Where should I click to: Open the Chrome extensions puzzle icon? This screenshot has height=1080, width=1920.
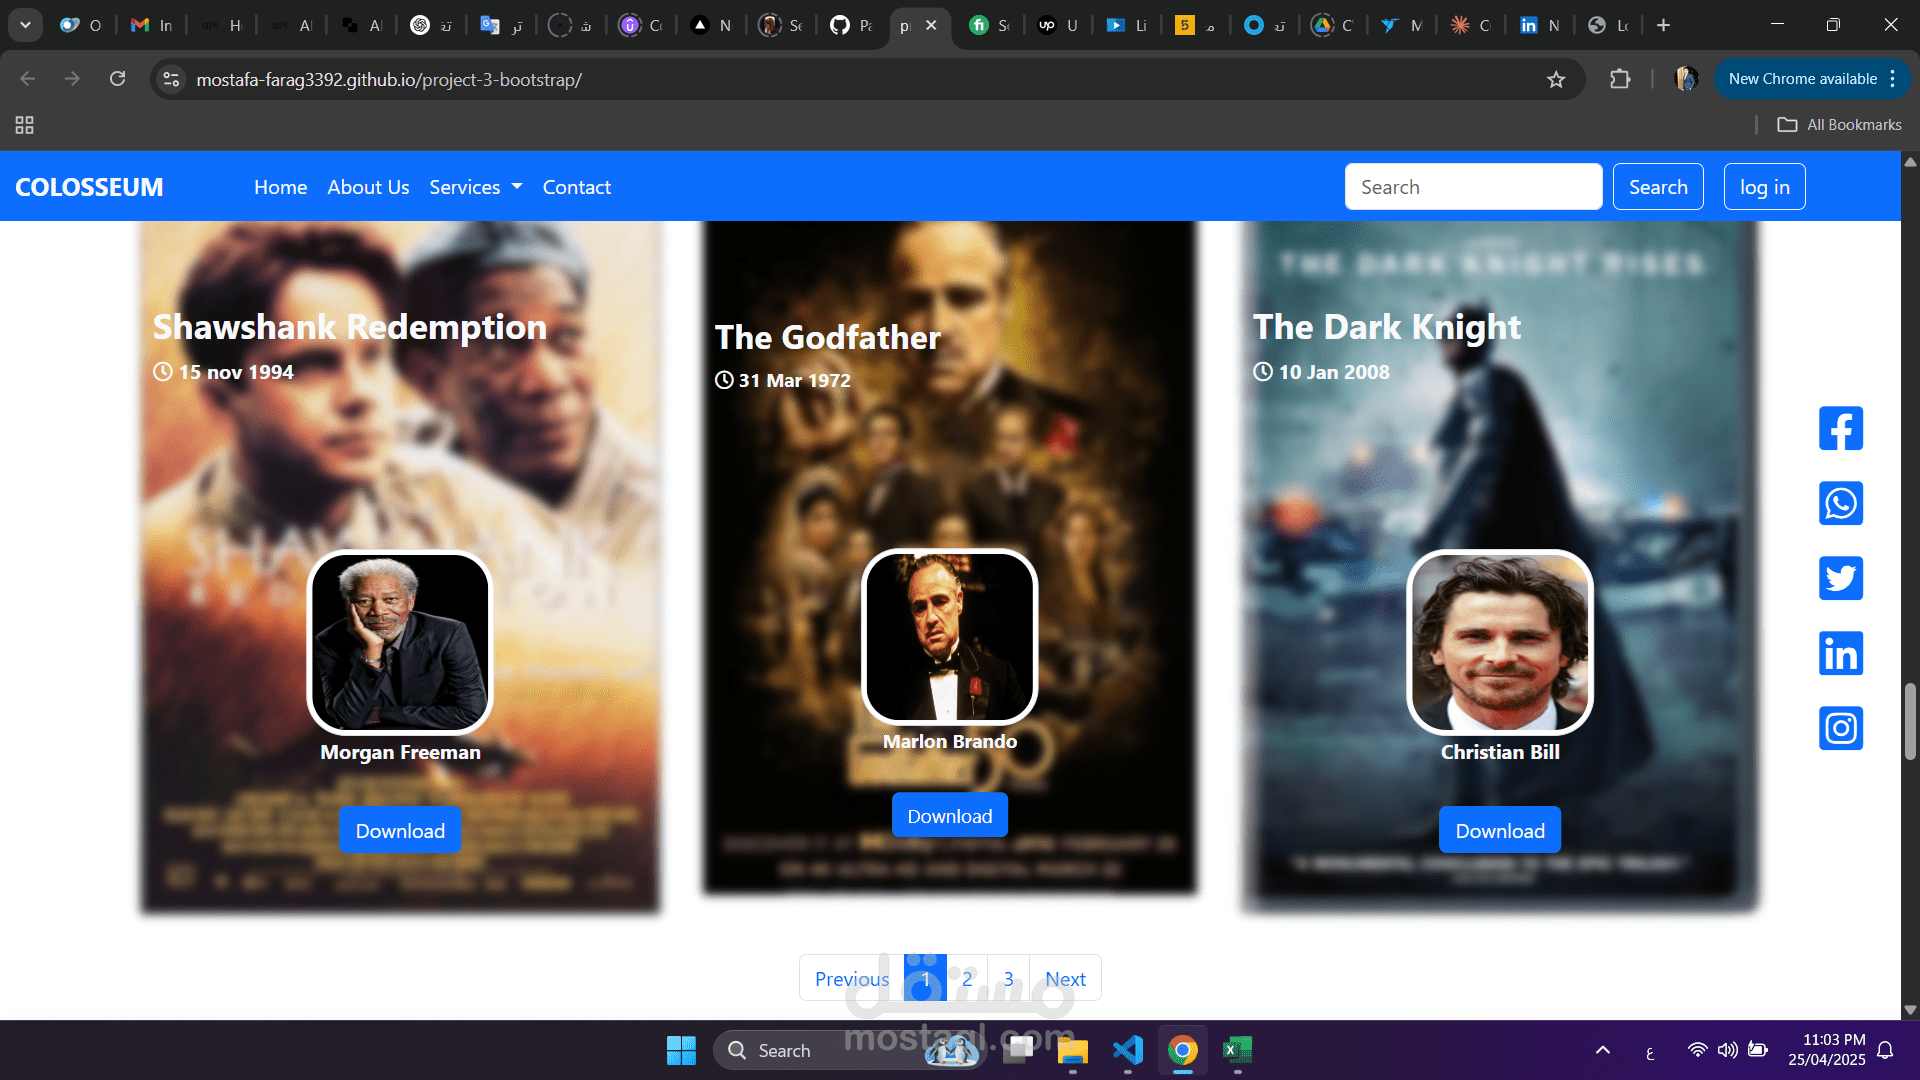pyautogui.click(x=1620, y=79)
